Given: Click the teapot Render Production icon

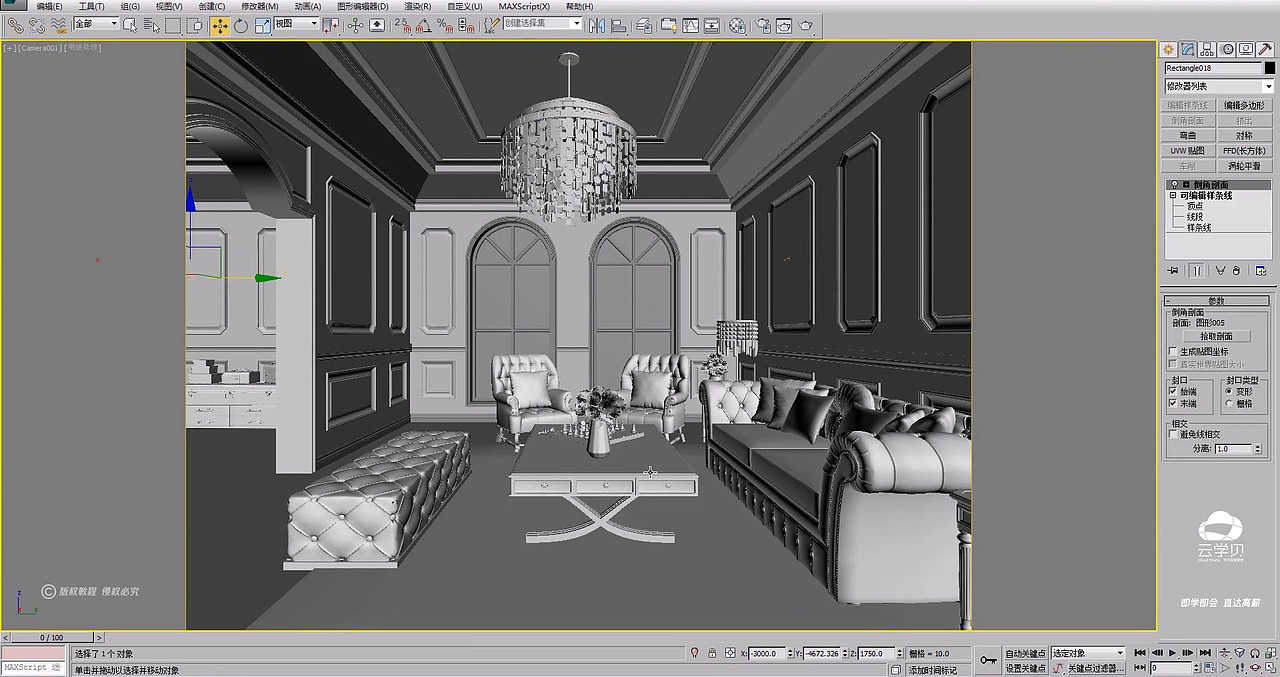Looking at the screenshot, I should coord(806,25).
